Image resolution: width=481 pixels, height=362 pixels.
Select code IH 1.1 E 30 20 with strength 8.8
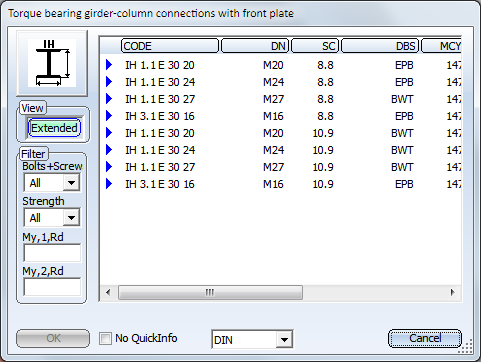[160, 65]
